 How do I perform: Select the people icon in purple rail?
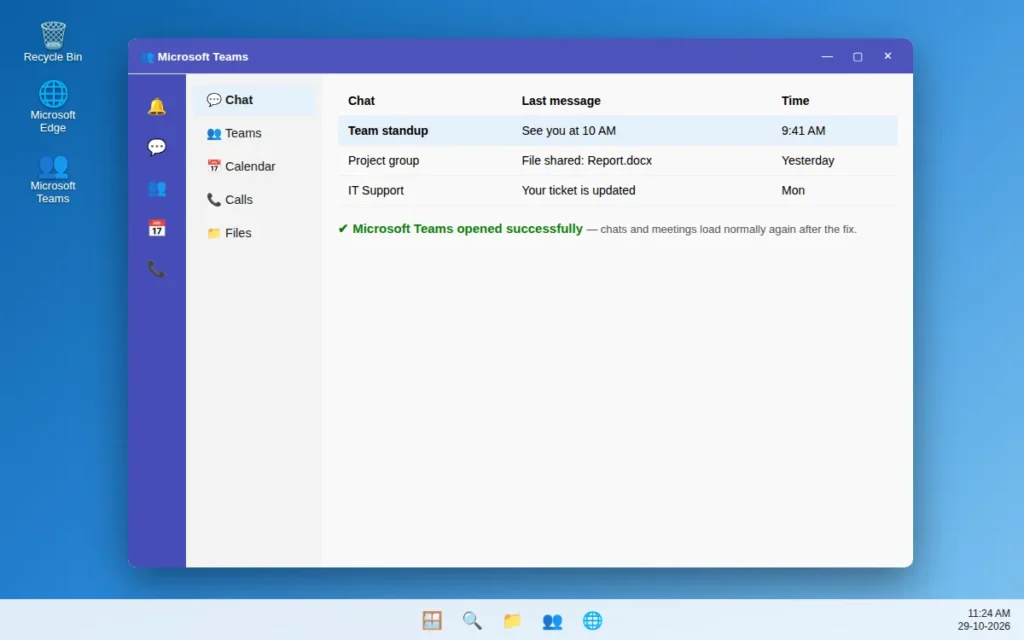coord(157,188)
